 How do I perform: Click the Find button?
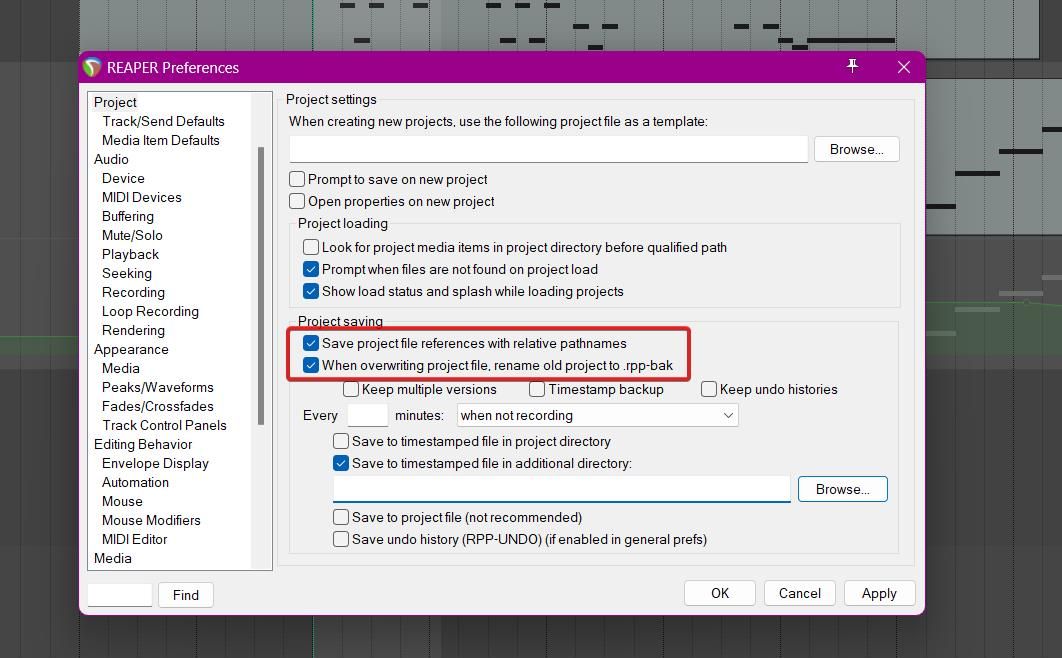(185, 594)
